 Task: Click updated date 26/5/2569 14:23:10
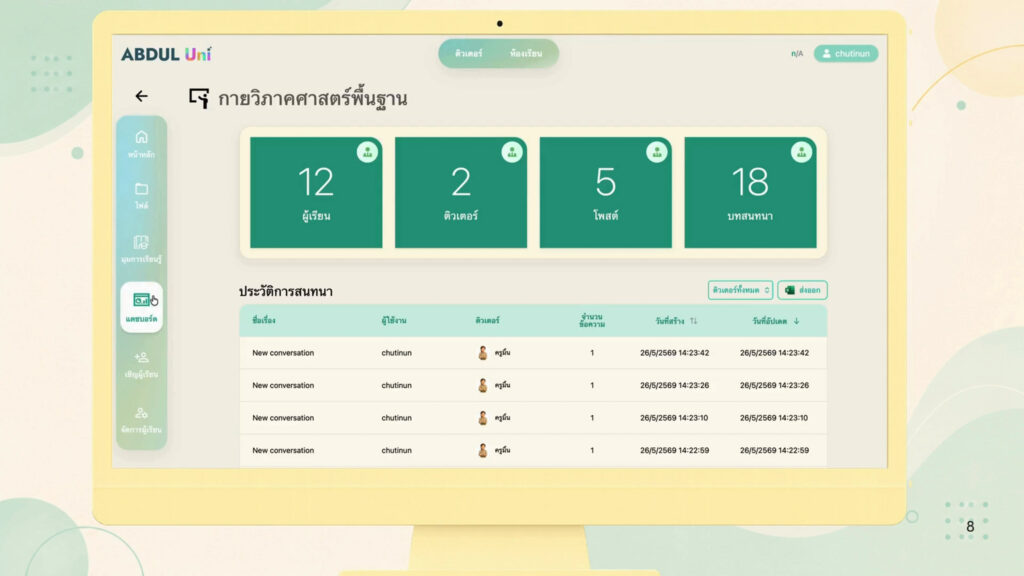point(775,418)
